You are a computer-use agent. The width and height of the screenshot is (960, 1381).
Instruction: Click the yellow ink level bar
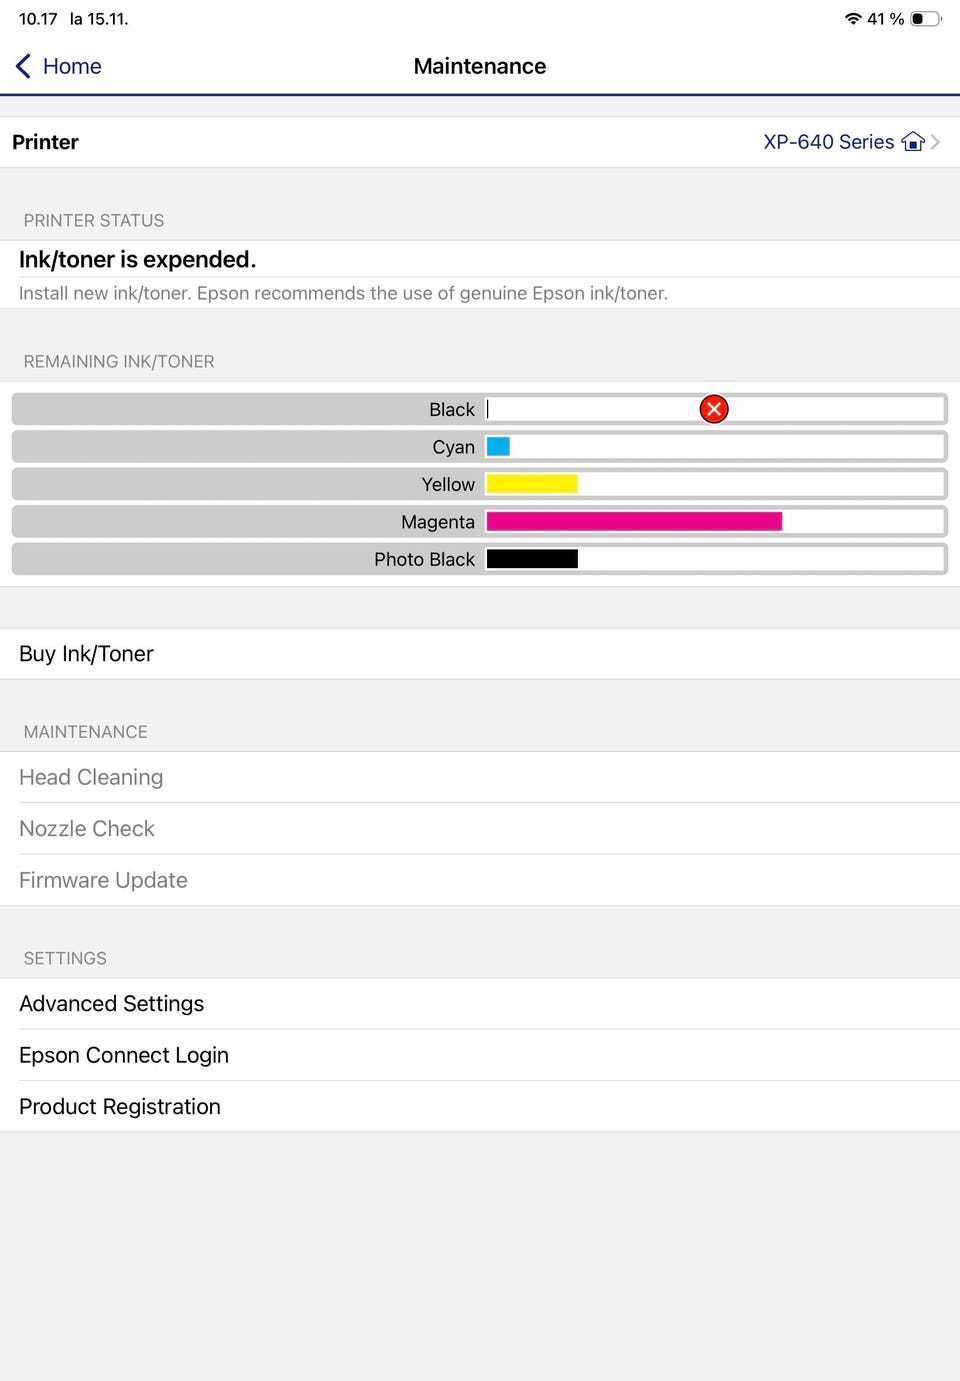[x=532, y=484]
